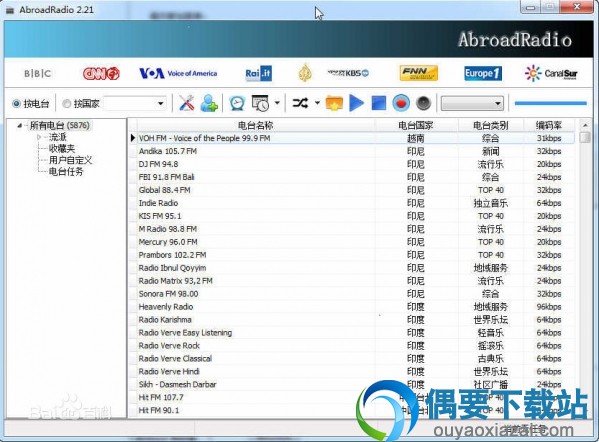This screenshot has width=599, height=442.
Task: Open the Al Jazeera gold logo
Action: (x=305, y=73)
